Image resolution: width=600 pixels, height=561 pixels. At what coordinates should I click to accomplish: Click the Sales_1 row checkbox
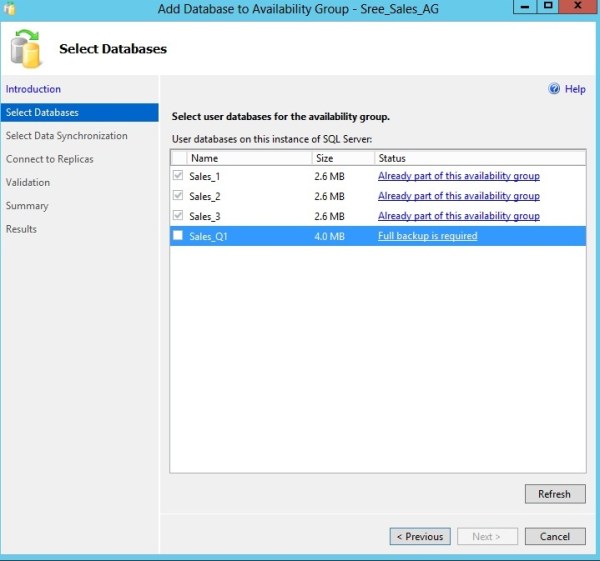click(x=178, y=176)
